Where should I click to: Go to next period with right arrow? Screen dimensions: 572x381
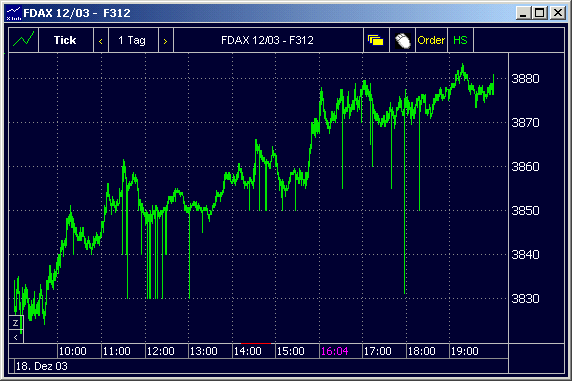point(166,40)
